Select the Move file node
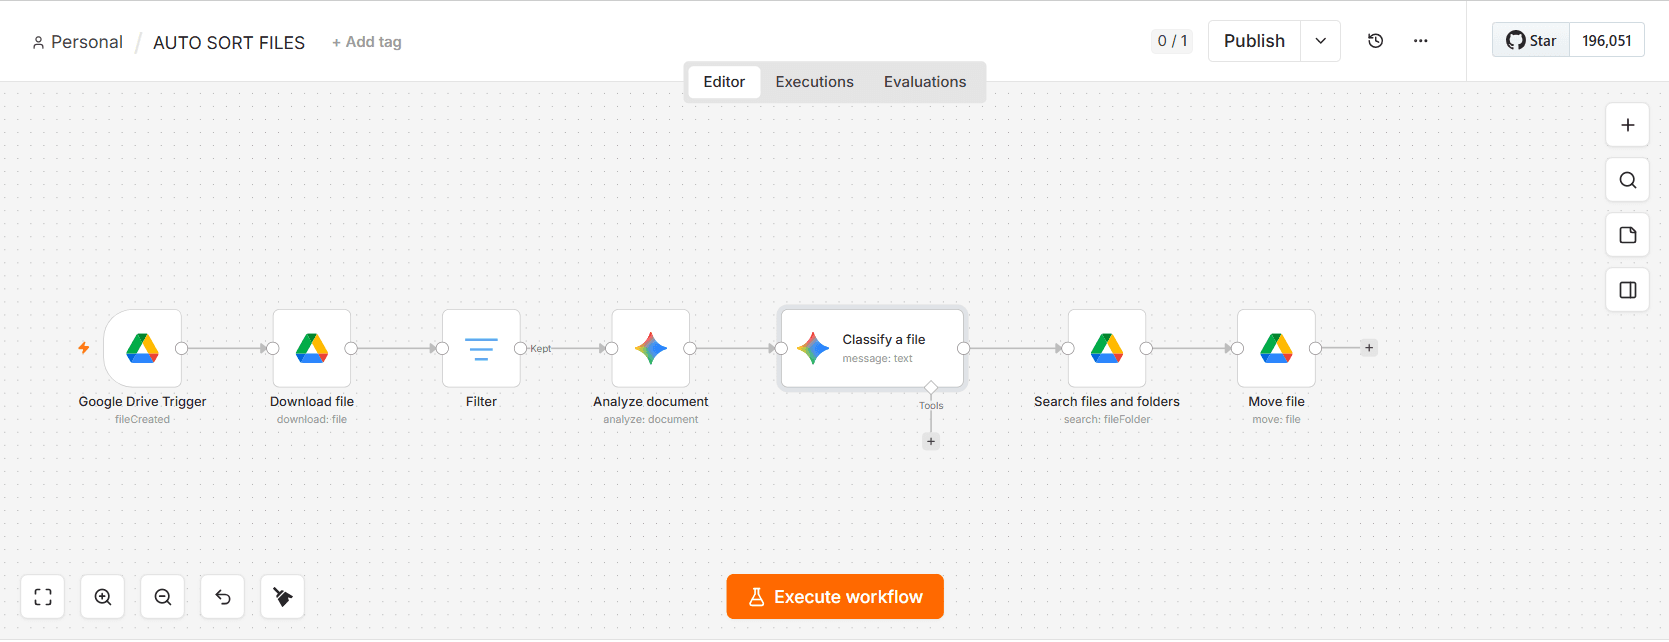The width and height of the screenshot is (1669, 642). coord(1276,348)
